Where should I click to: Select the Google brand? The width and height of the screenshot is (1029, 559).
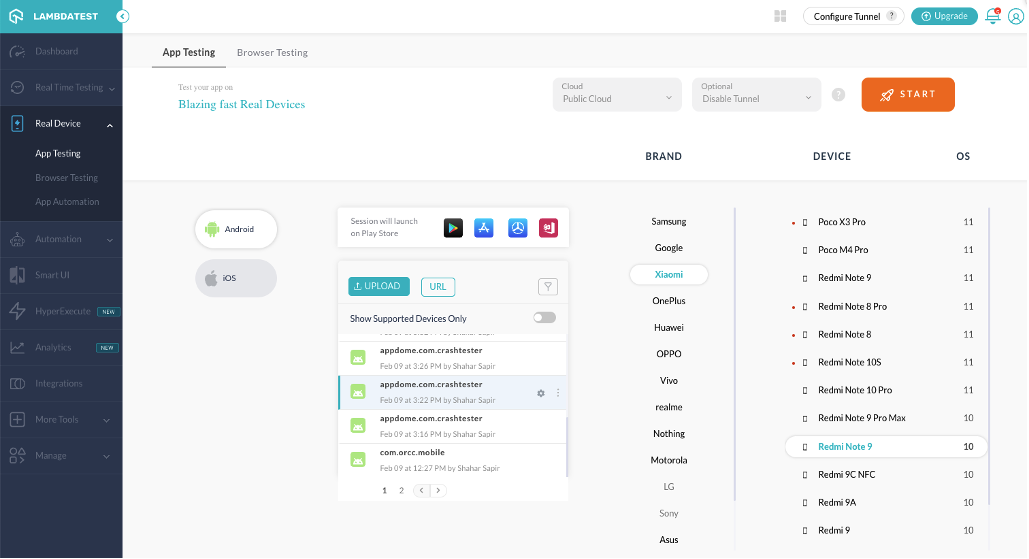(669, 248)
